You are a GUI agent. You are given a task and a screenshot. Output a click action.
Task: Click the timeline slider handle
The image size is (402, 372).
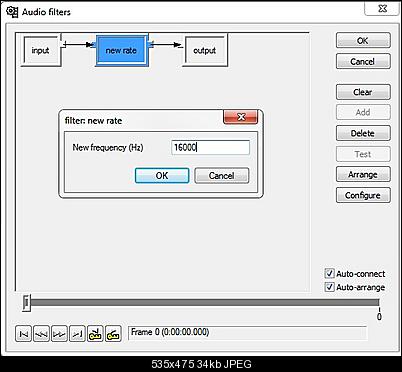(26, 303)
